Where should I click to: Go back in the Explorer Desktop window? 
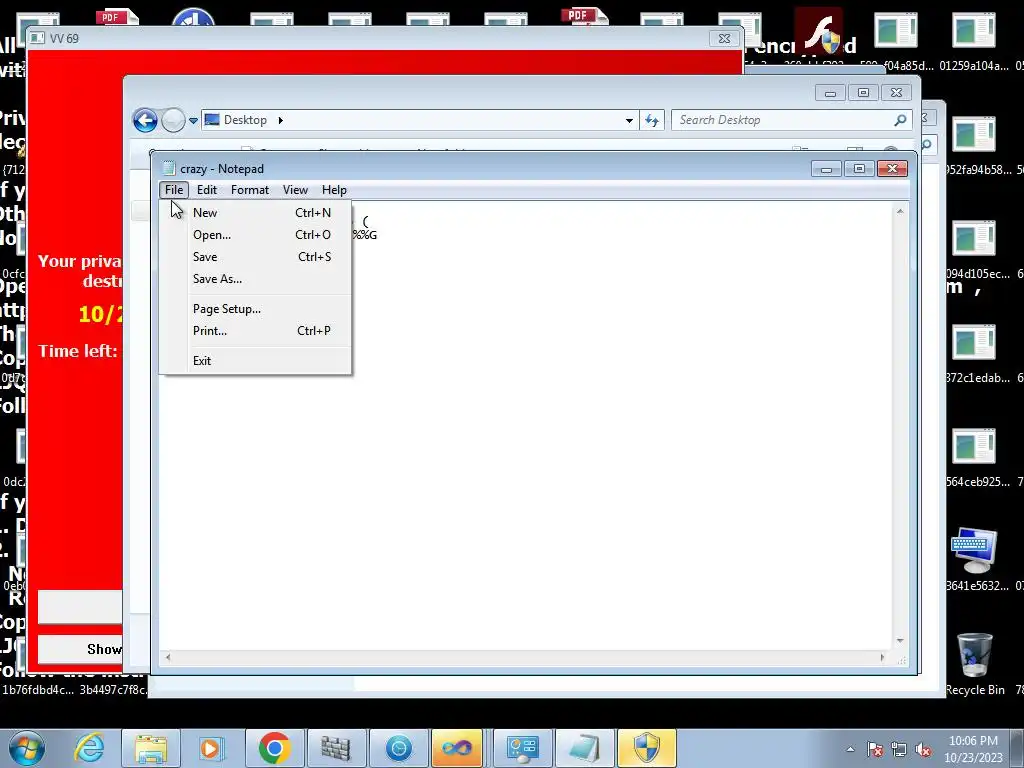tap(145, 120)
